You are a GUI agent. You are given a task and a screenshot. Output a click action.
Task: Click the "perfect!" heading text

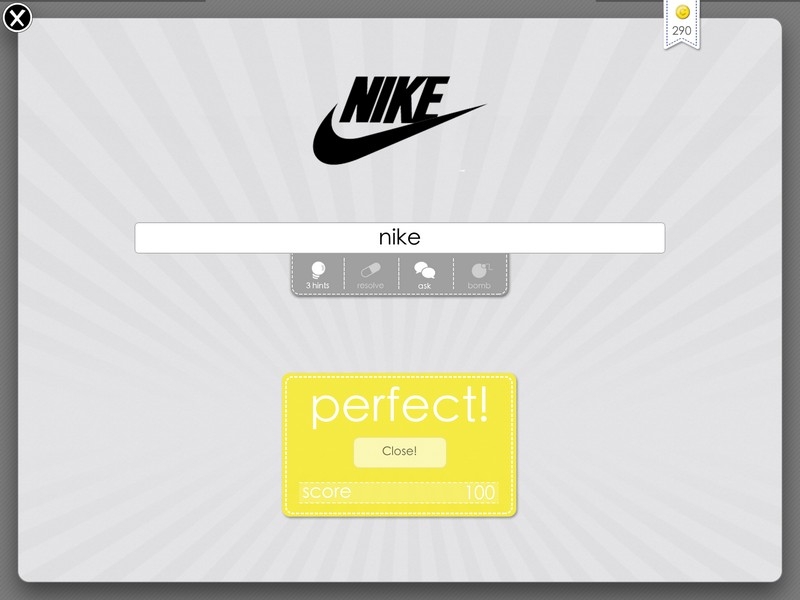[399, 407]
